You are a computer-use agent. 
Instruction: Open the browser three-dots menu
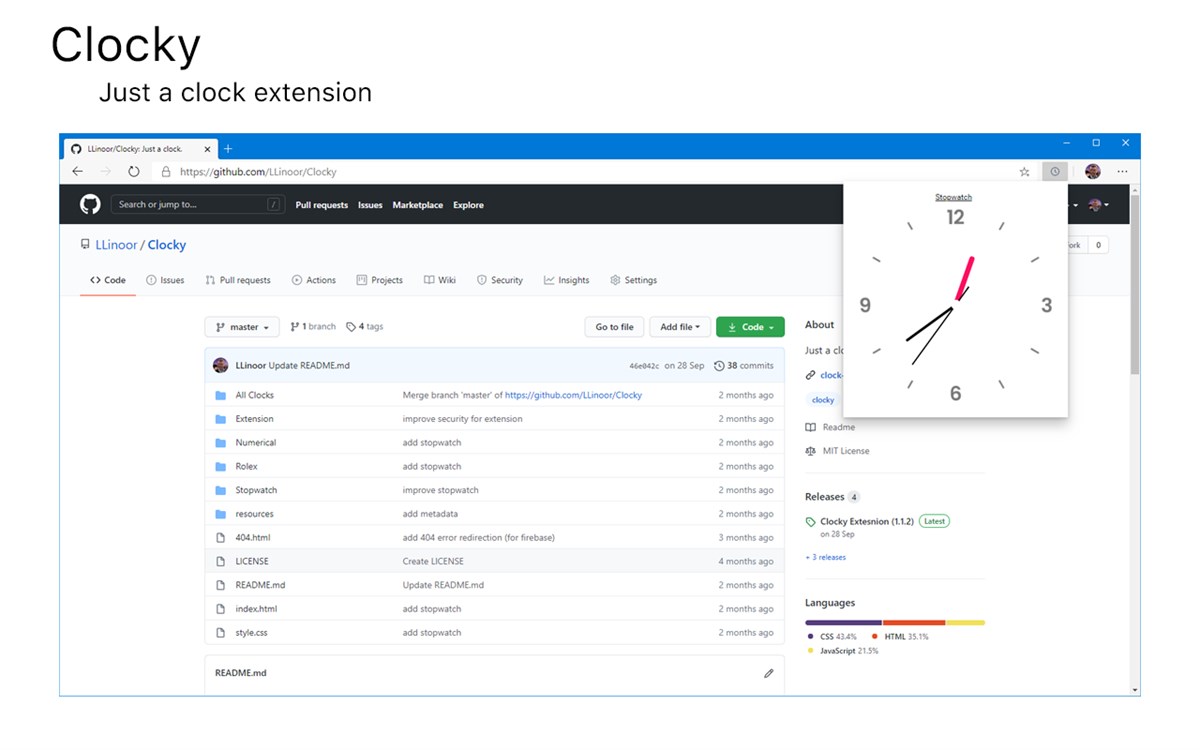coord(1122,172)
